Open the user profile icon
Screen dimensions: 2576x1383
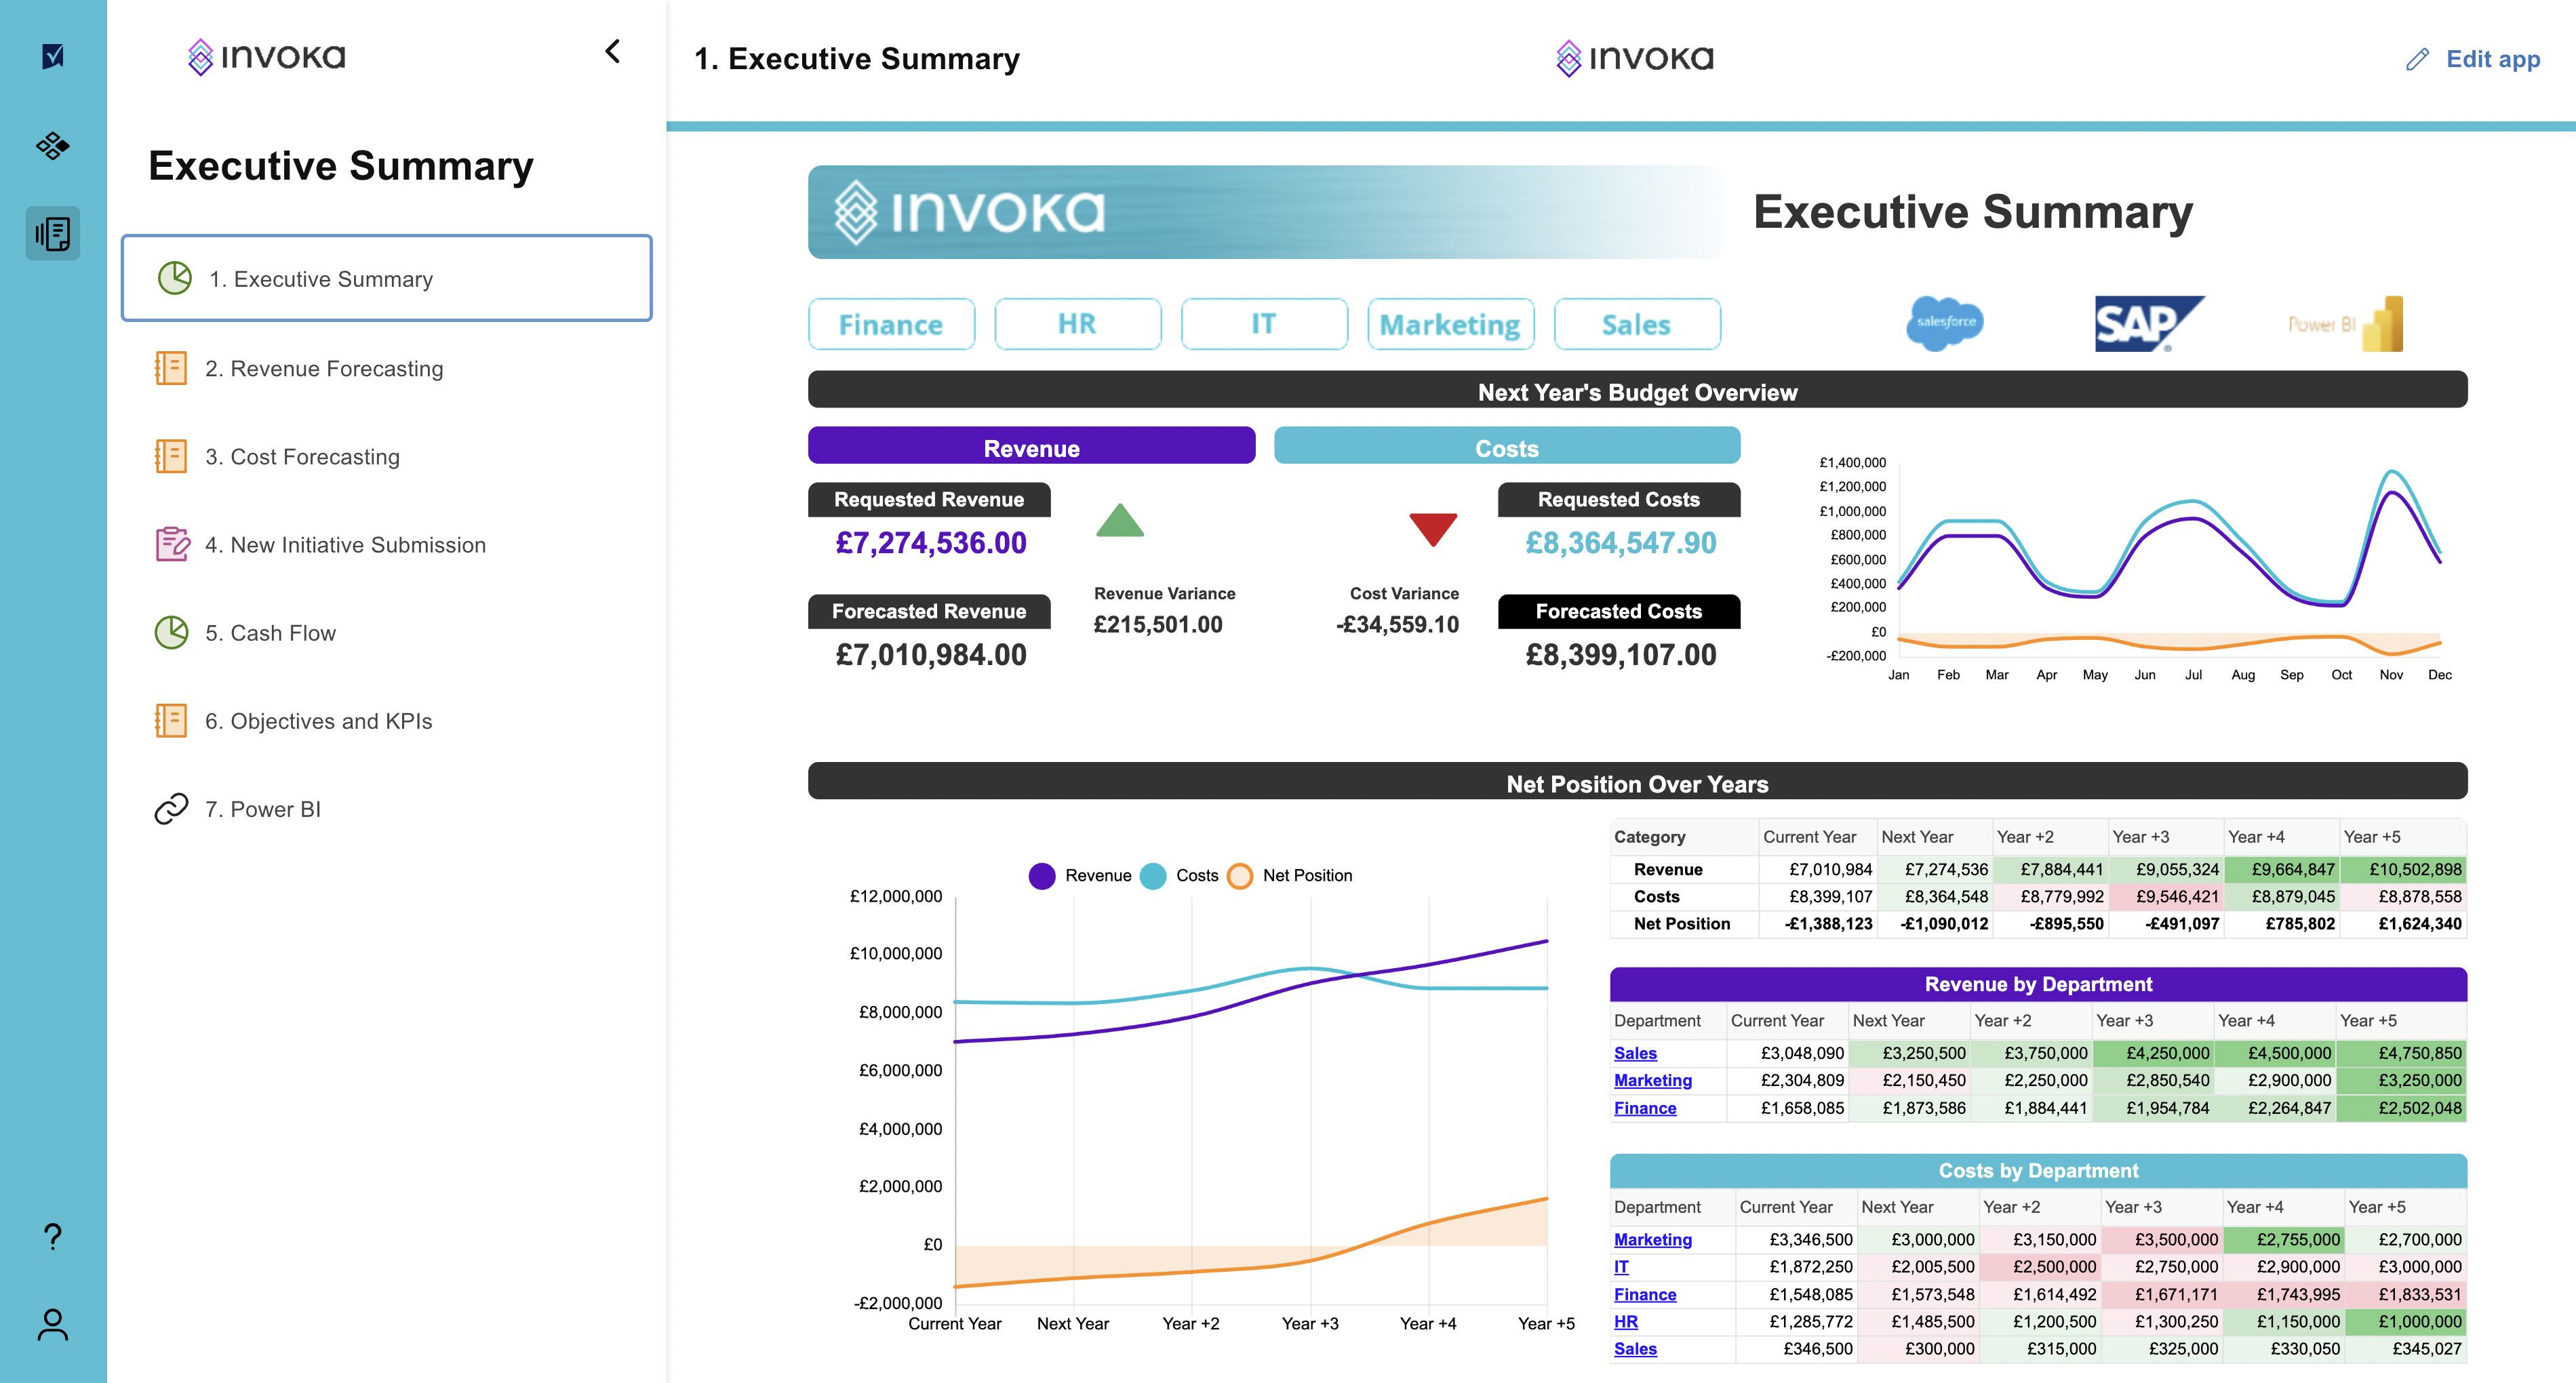click(x=53, y=1324)
